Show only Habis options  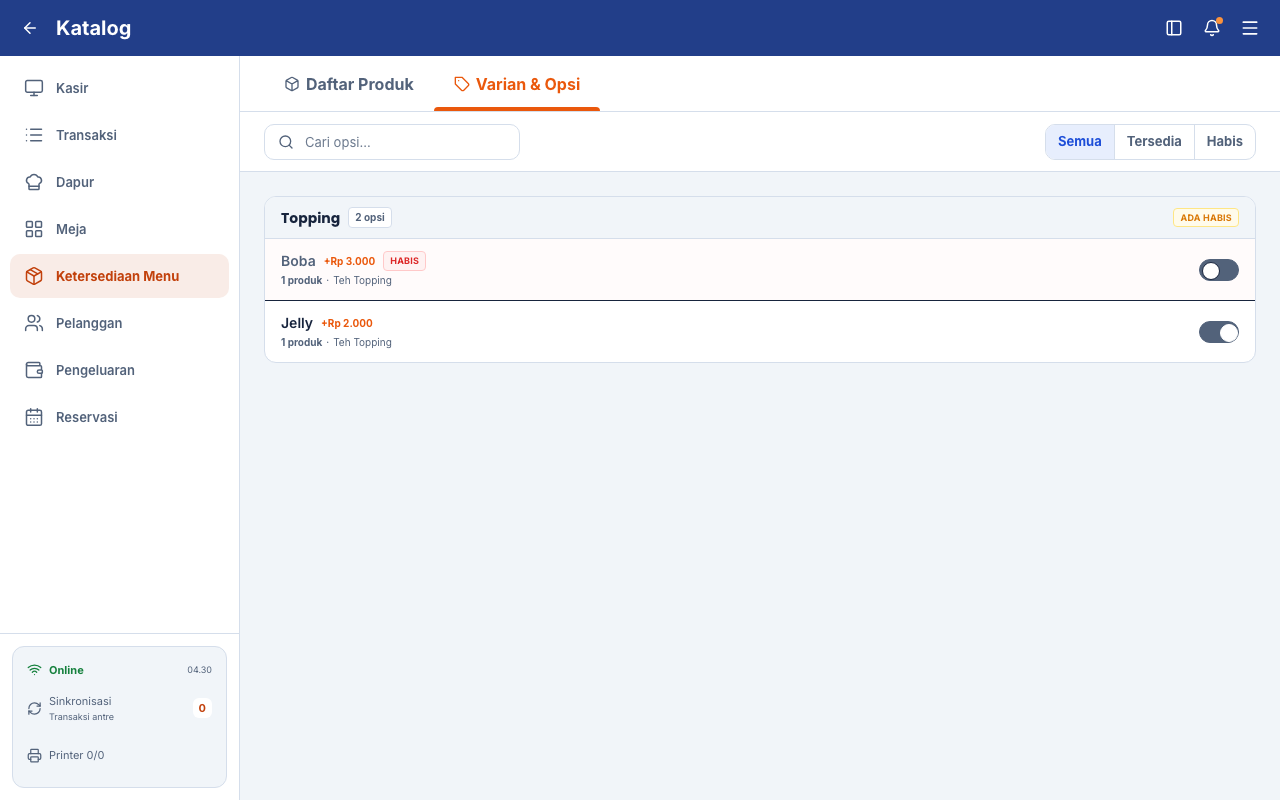point(1225,142)
